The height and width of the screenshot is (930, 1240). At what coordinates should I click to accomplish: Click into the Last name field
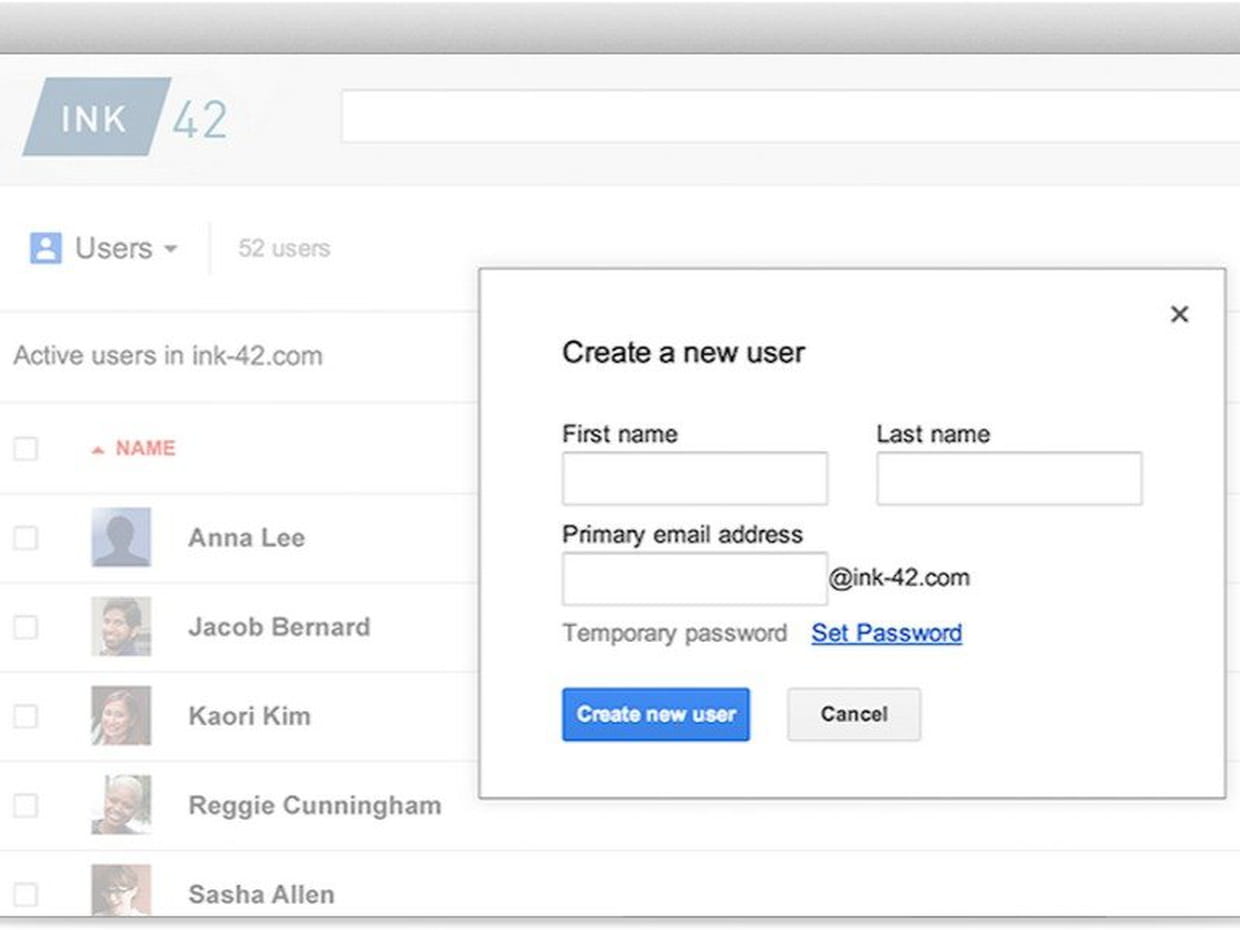pos(1009,478)
